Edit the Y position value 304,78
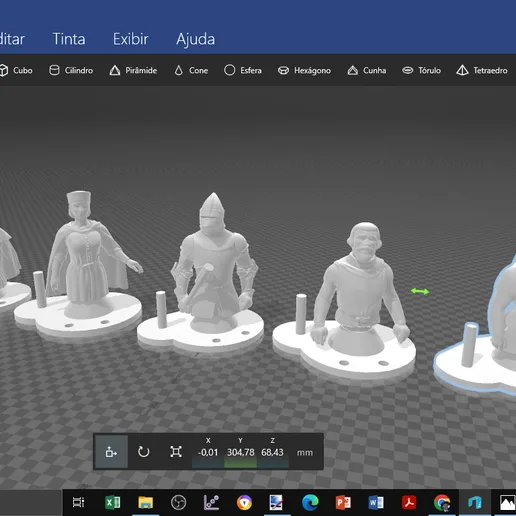516x516 pixels. click(240, 452)
